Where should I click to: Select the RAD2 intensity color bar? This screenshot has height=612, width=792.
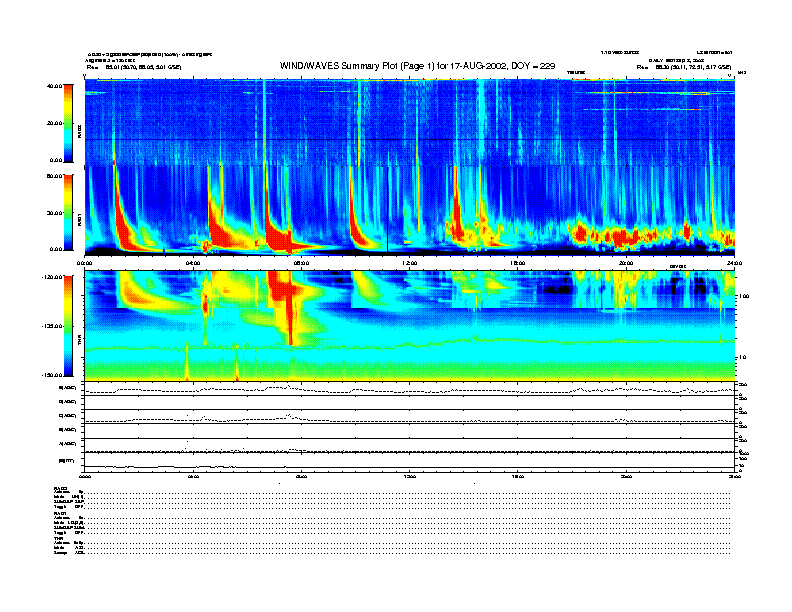click(x=68, y=123)
